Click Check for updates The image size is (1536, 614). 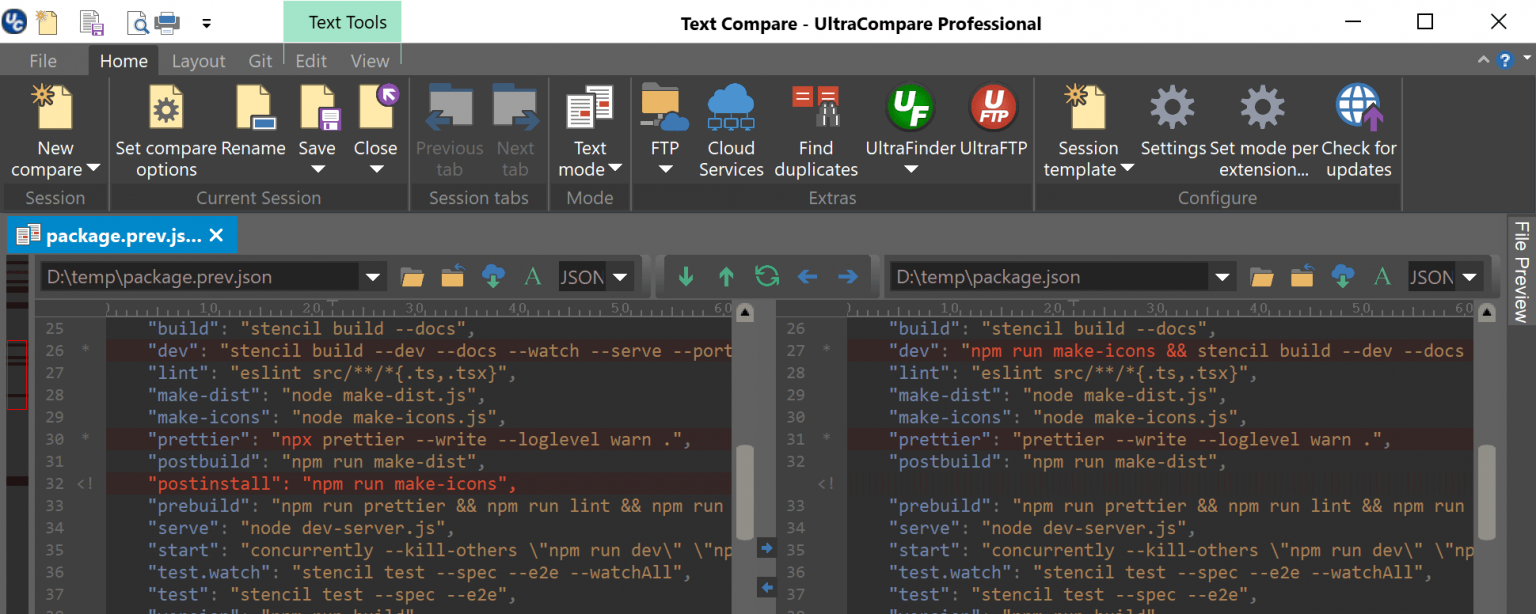point(1358,130)
